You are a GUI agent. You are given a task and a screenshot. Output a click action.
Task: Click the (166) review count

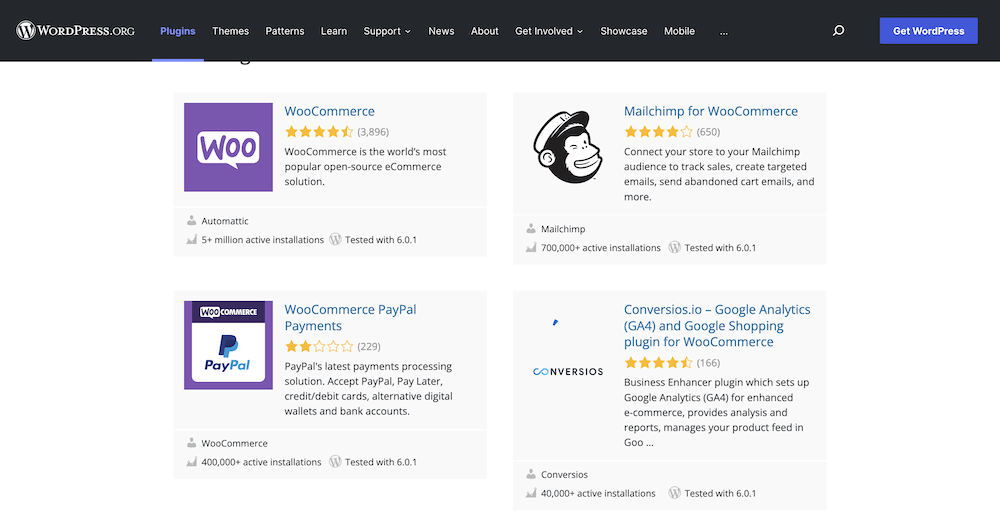[708, 363]
